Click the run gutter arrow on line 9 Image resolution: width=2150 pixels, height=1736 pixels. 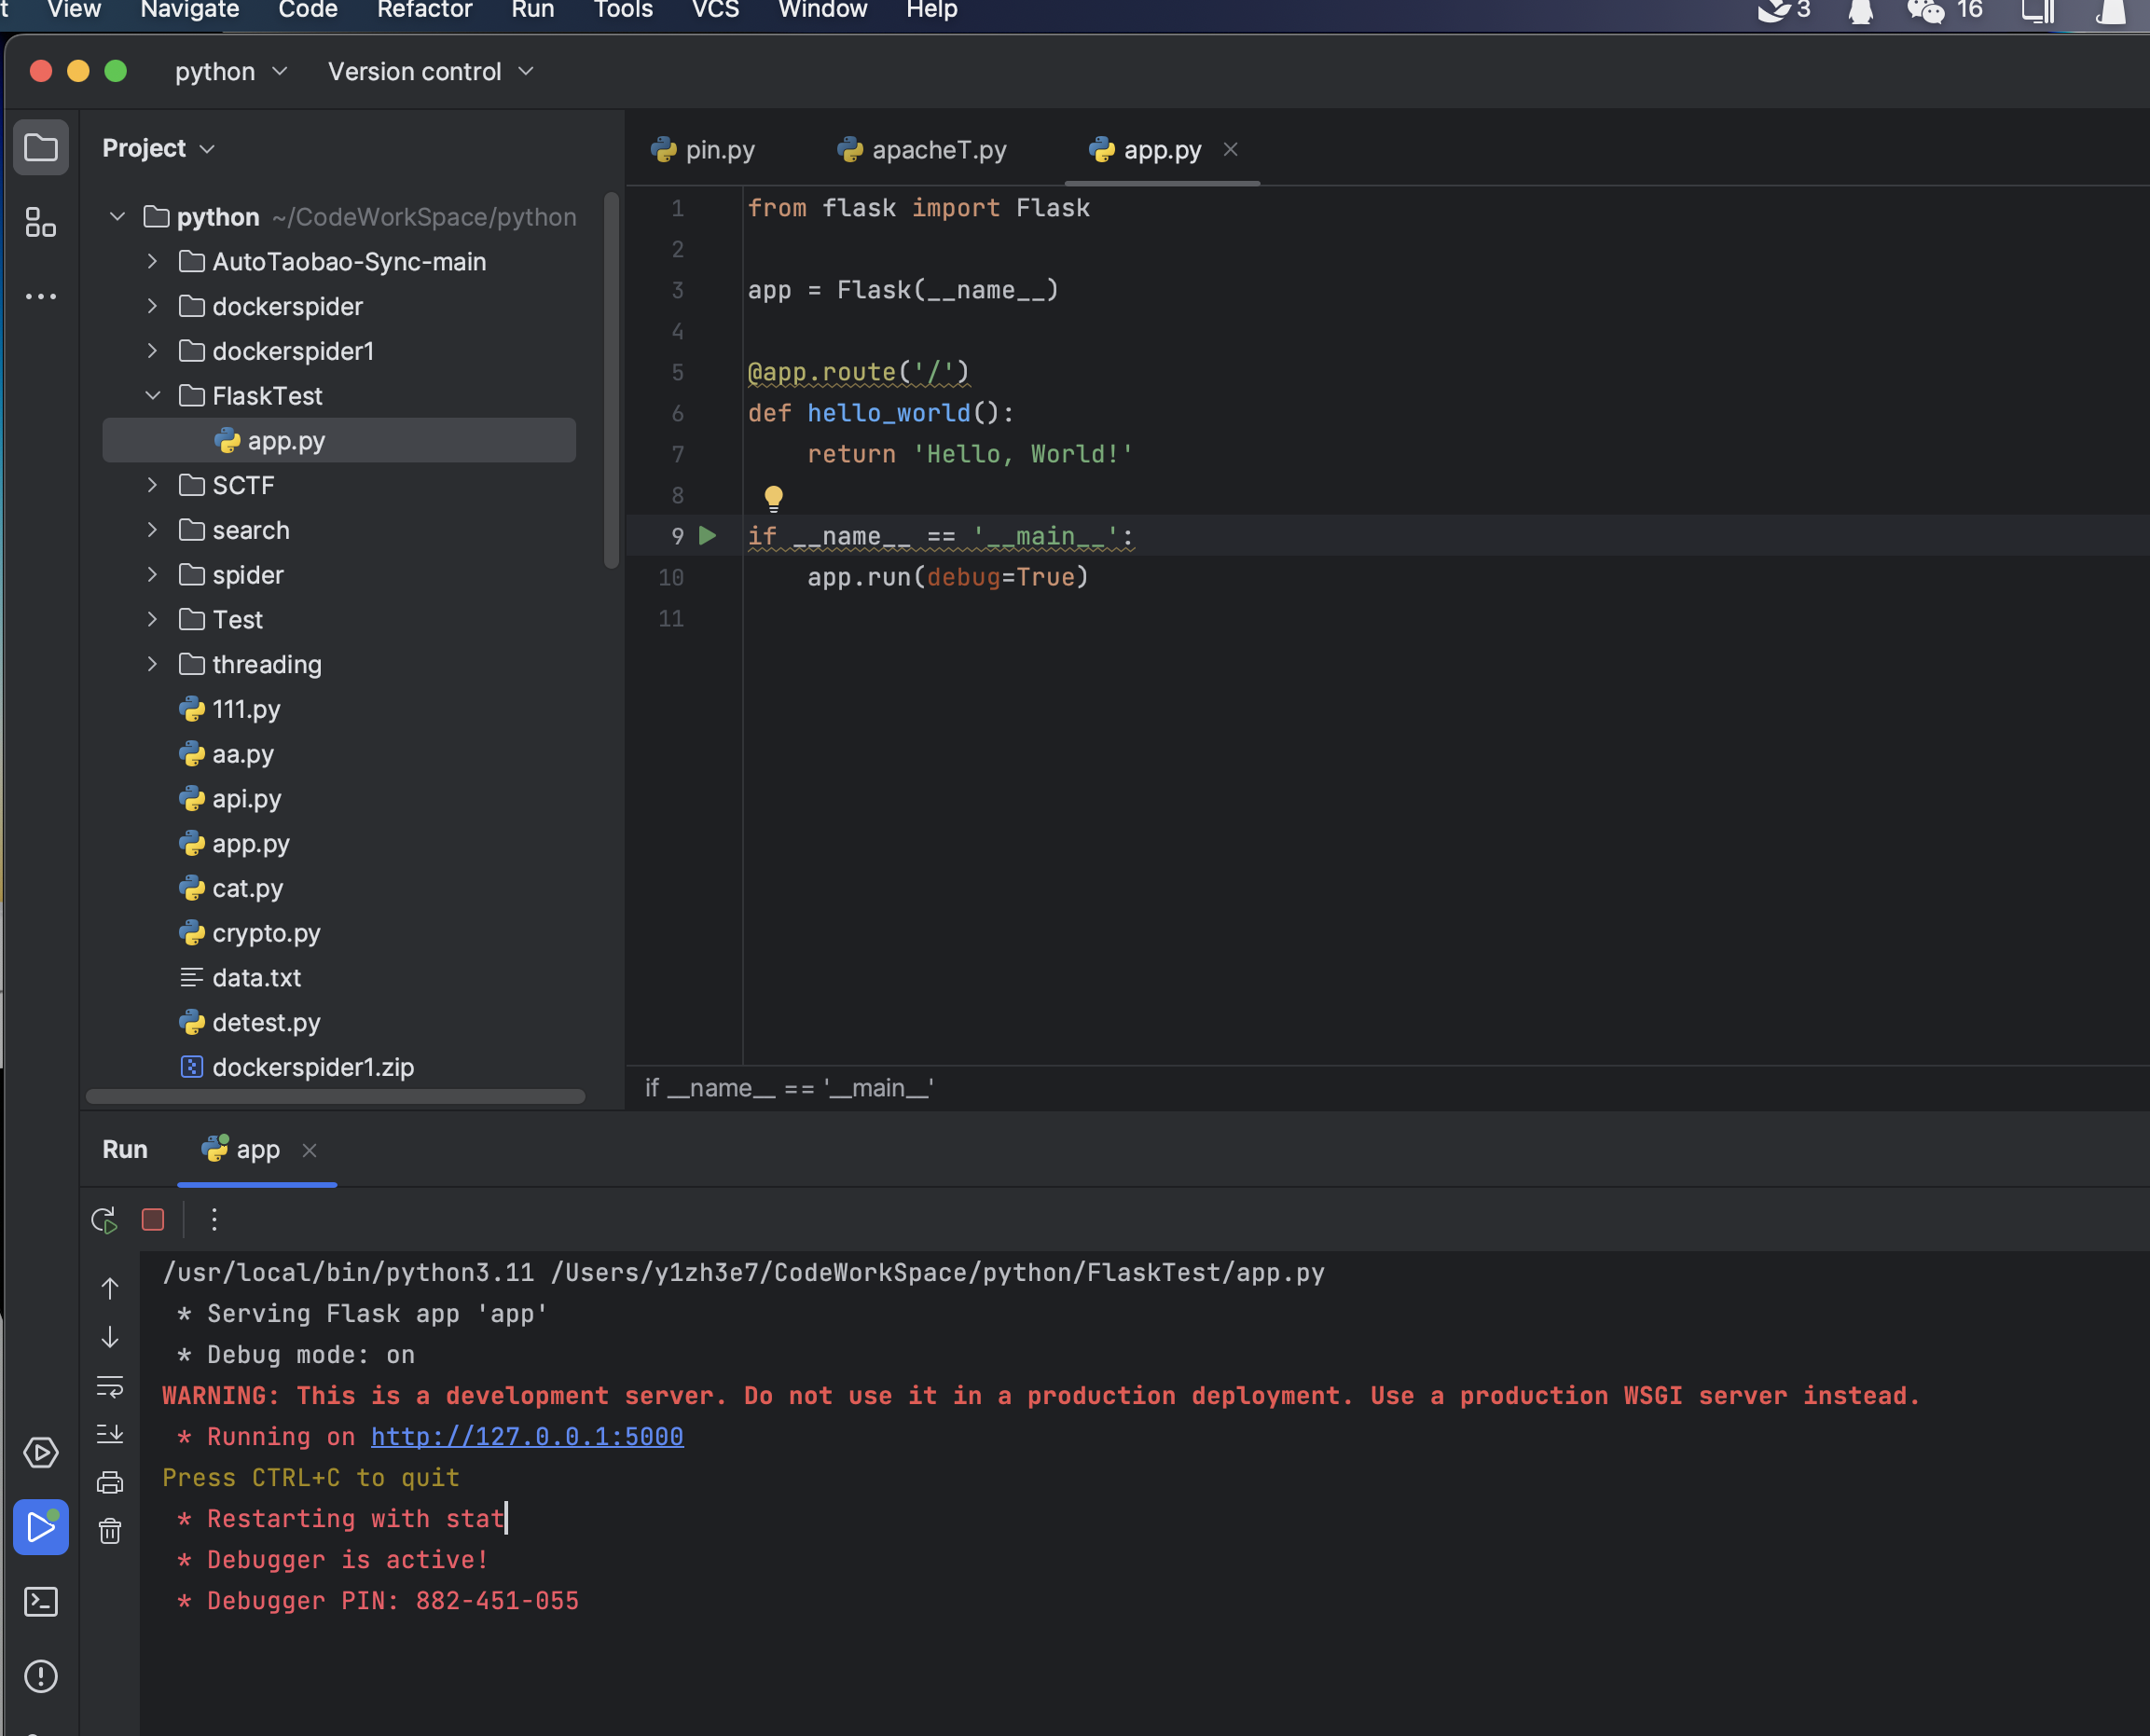707,536
